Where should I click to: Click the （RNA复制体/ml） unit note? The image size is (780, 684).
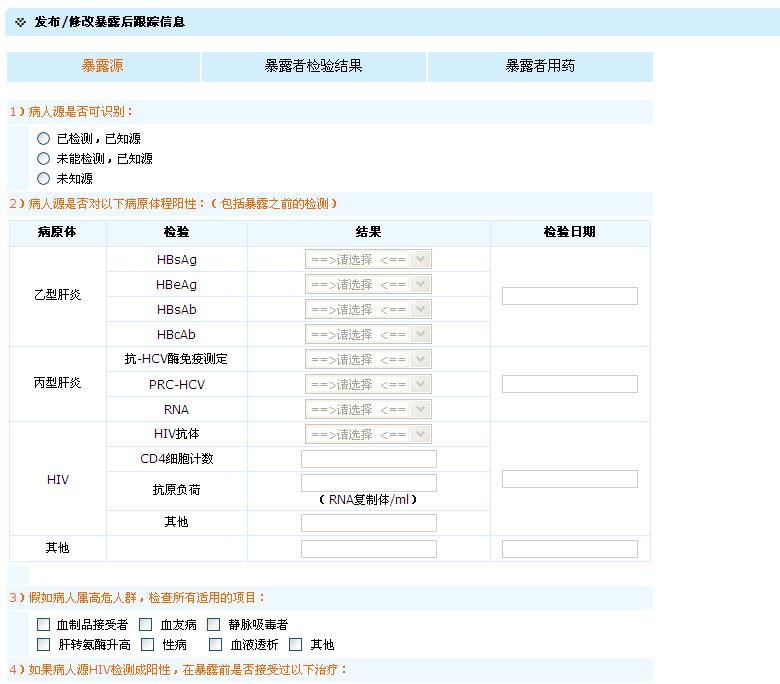point(368,499)
